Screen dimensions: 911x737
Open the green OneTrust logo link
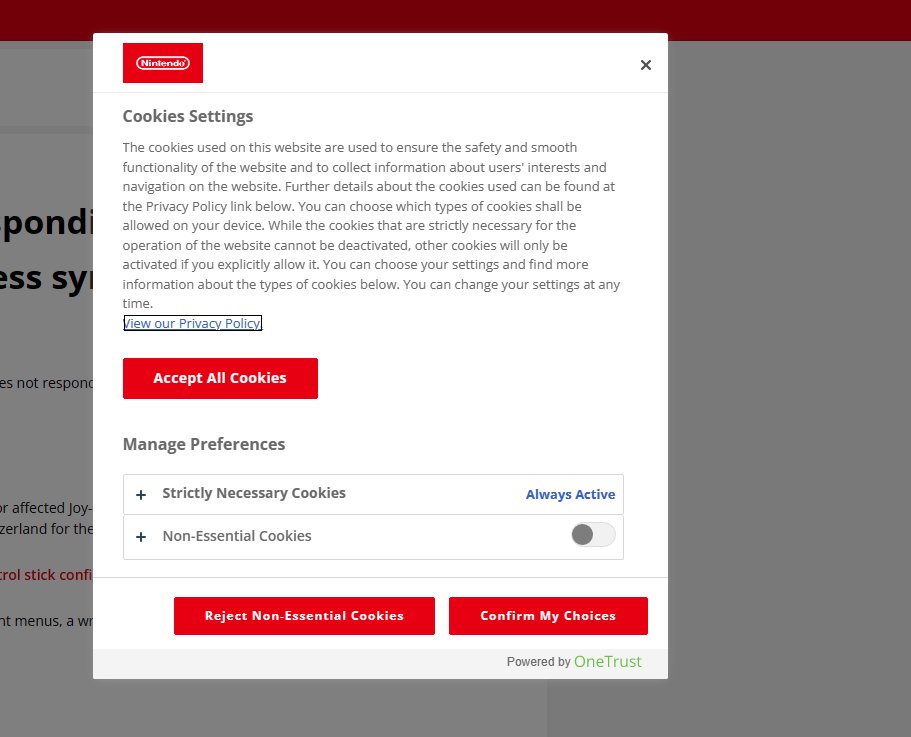(x=608, y=662)
